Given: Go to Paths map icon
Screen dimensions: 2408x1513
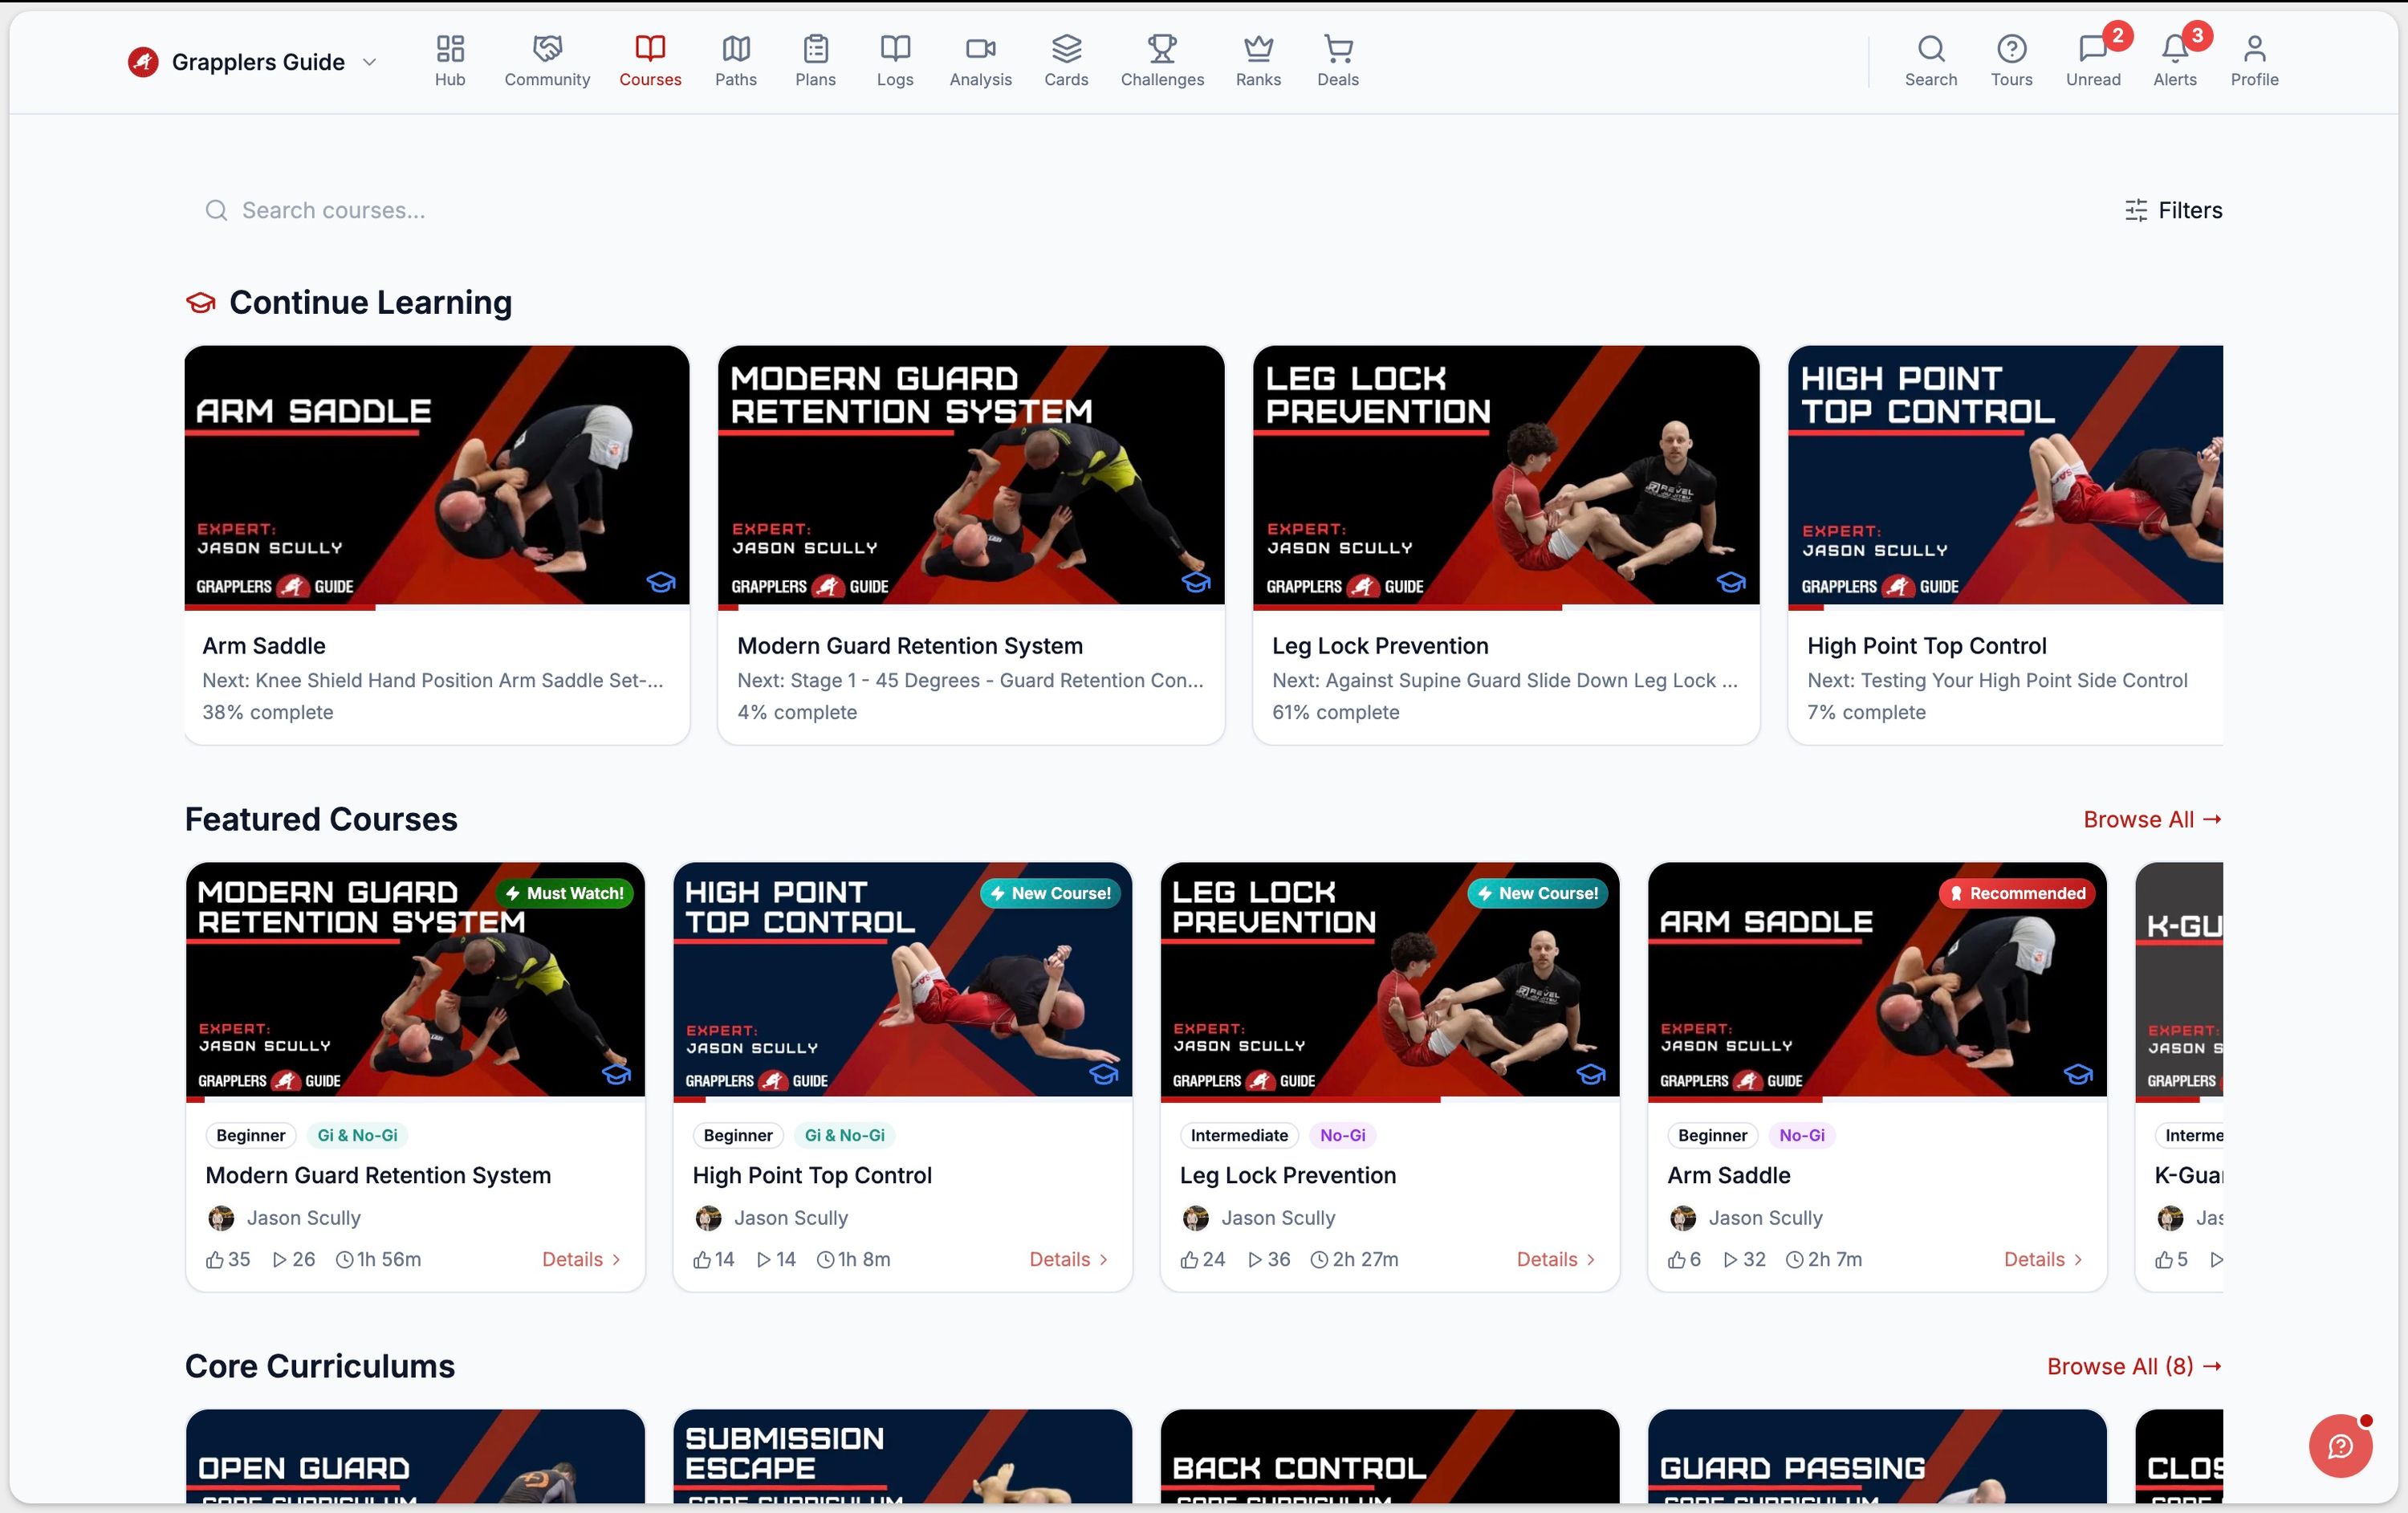Looking at the screenshot, I should click(736, 48).
